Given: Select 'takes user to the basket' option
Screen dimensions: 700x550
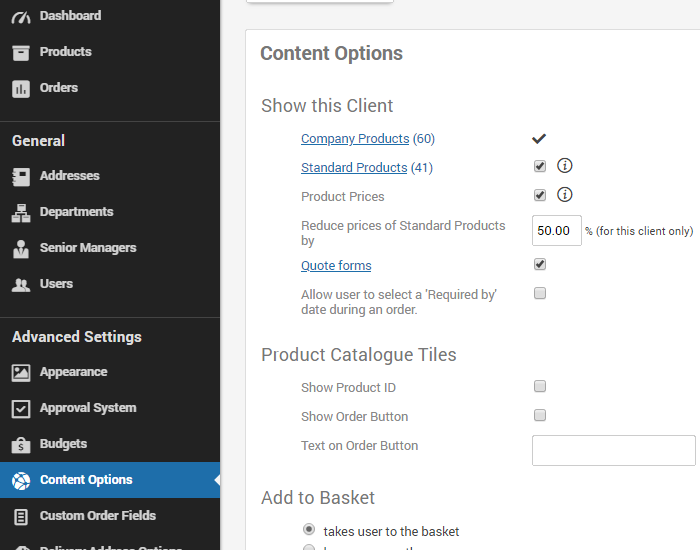Looking at the screenshot, I should tap(309, 529).
